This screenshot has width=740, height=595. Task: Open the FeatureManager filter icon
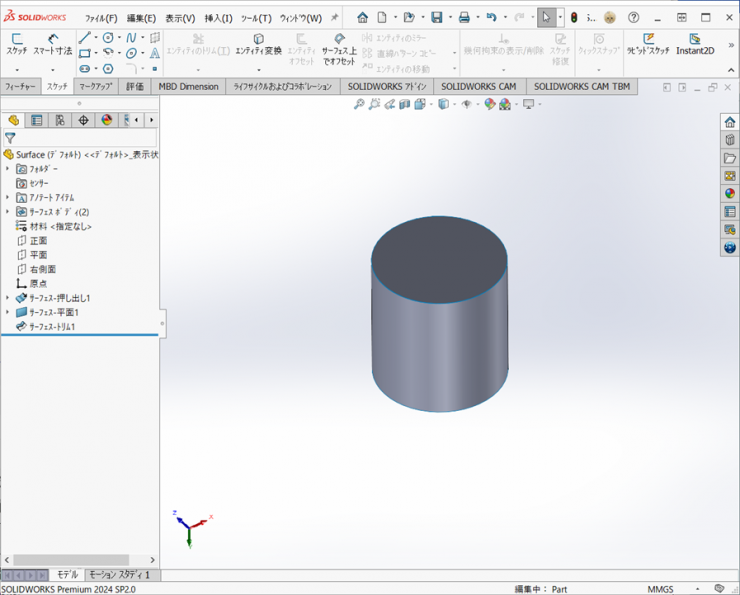click(x=10, y=139)
